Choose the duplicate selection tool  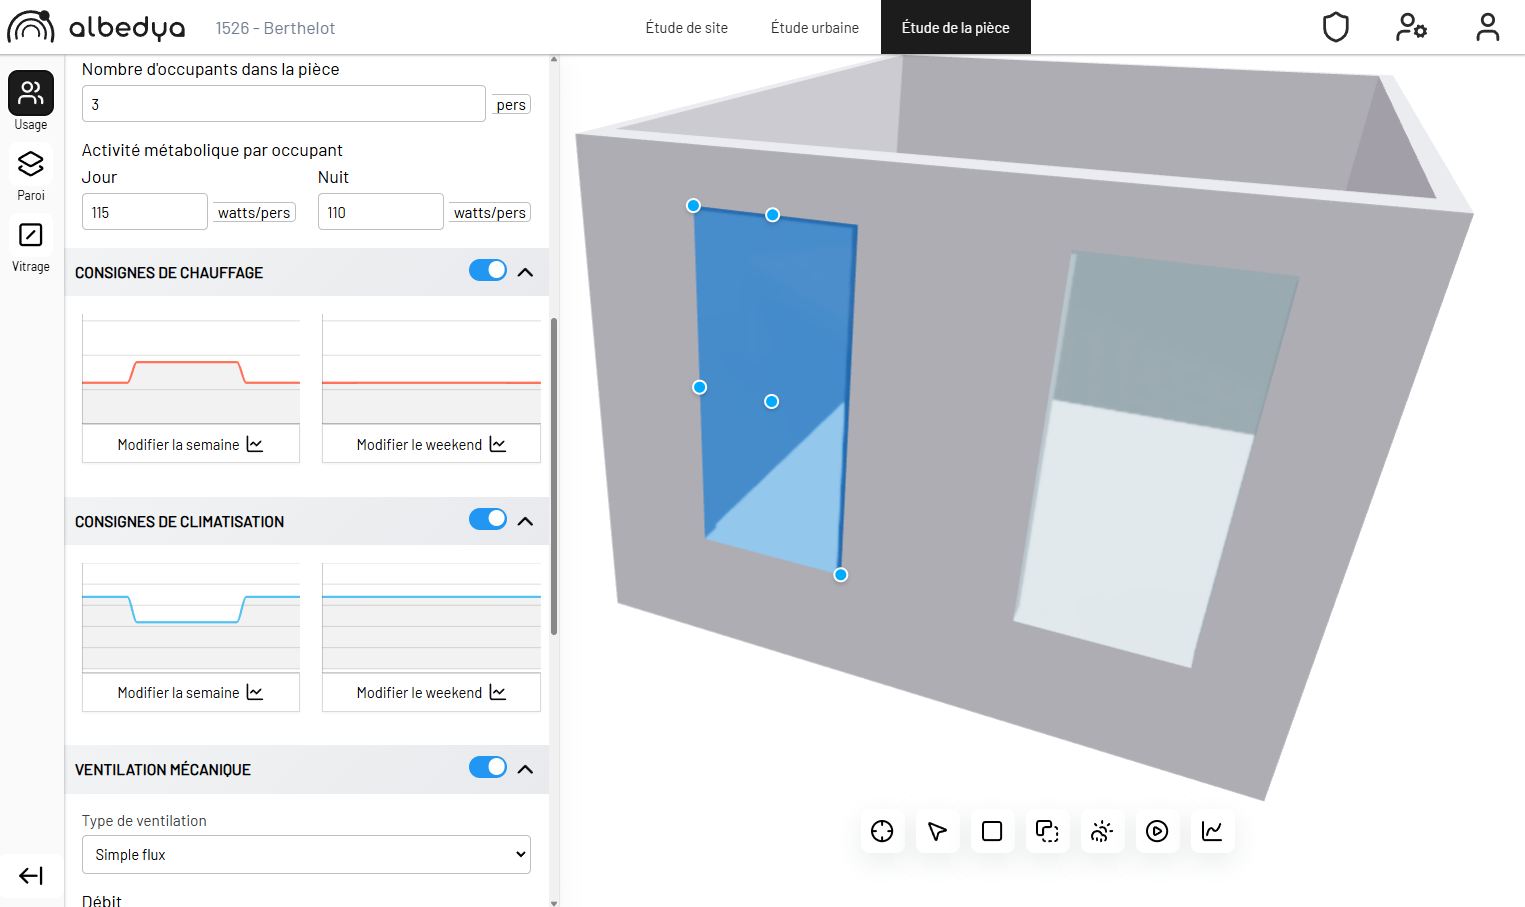tap(1047, 831)
